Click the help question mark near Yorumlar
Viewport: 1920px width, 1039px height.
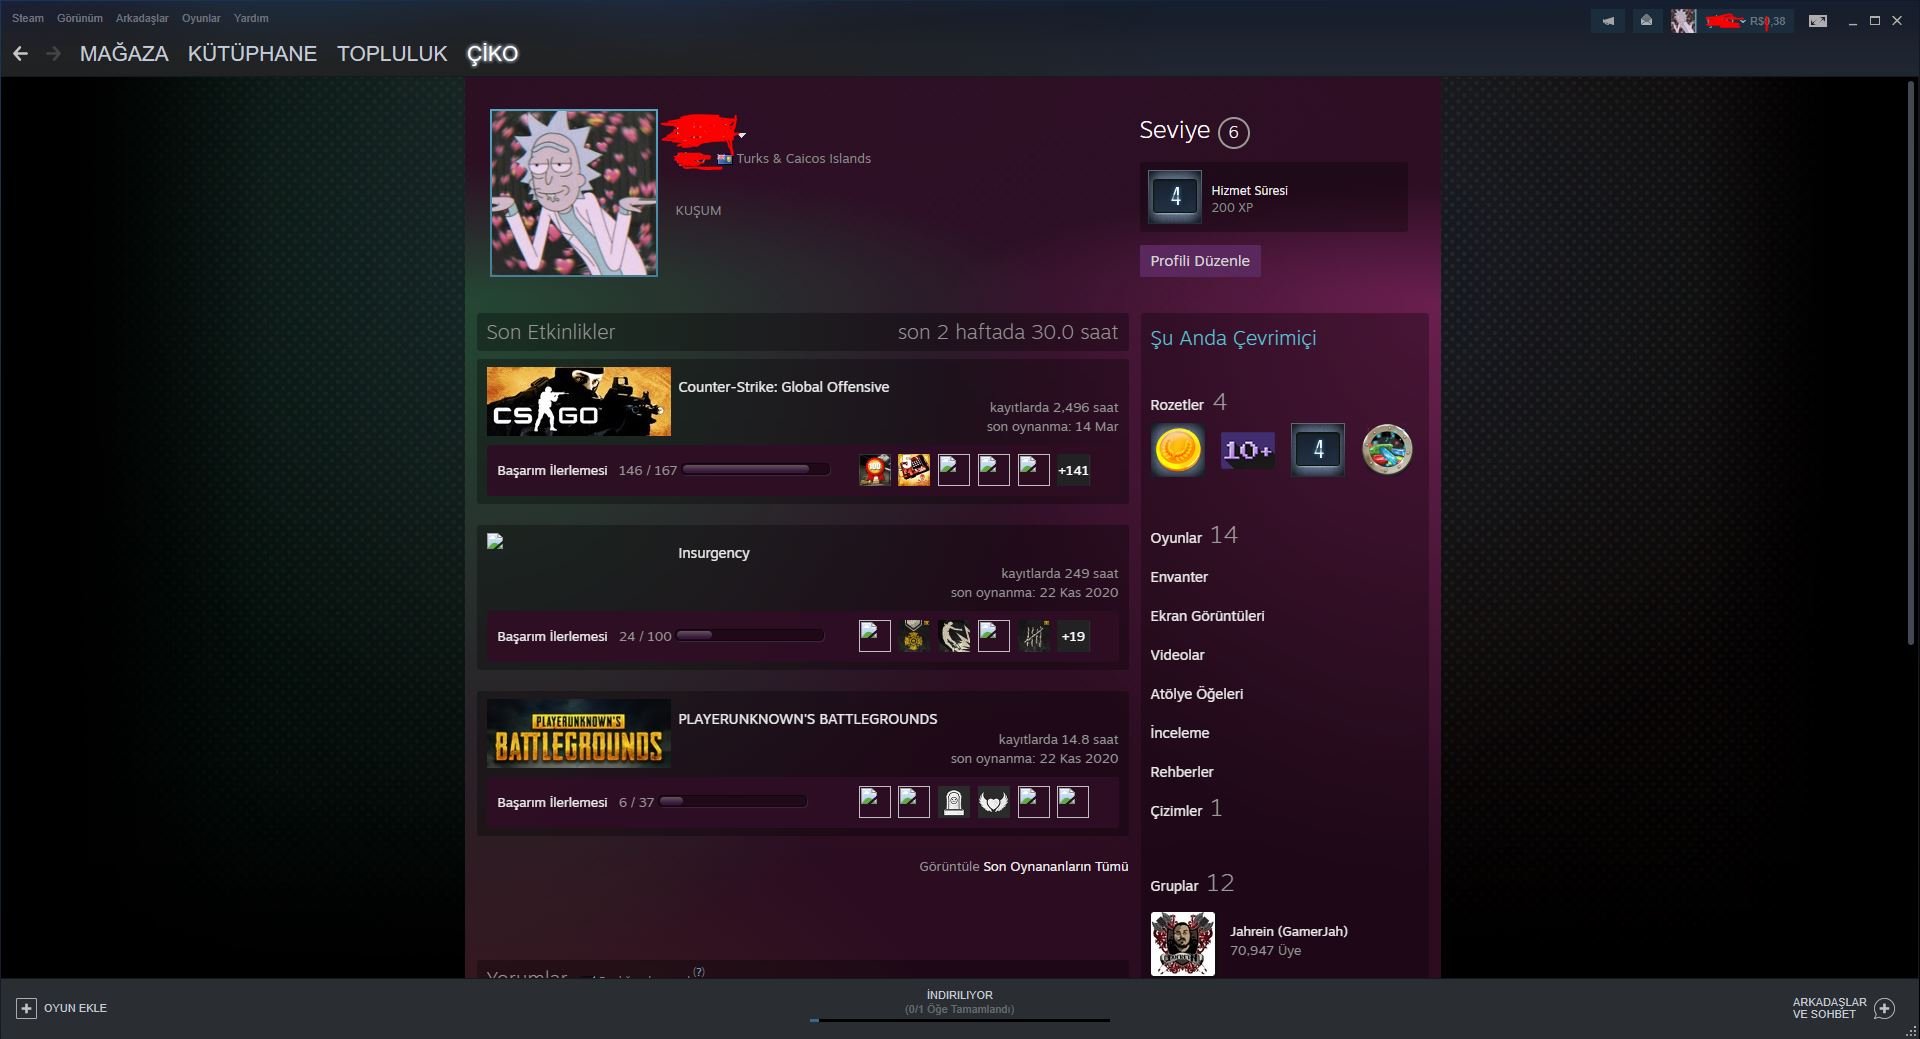(699, 971)
